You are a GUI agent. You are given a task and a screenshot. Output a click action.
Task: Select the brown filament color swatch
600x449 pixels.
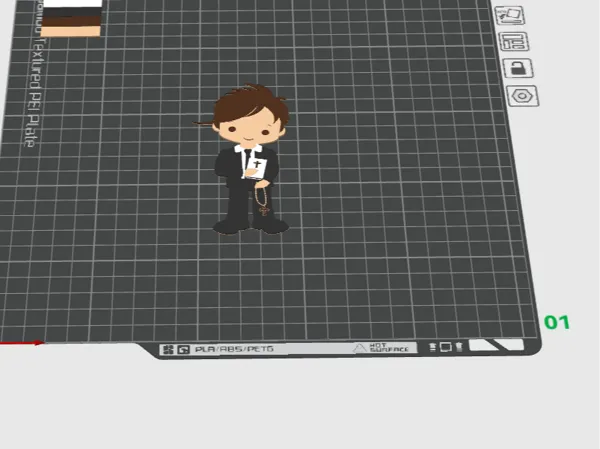click(x=72, y=22)
